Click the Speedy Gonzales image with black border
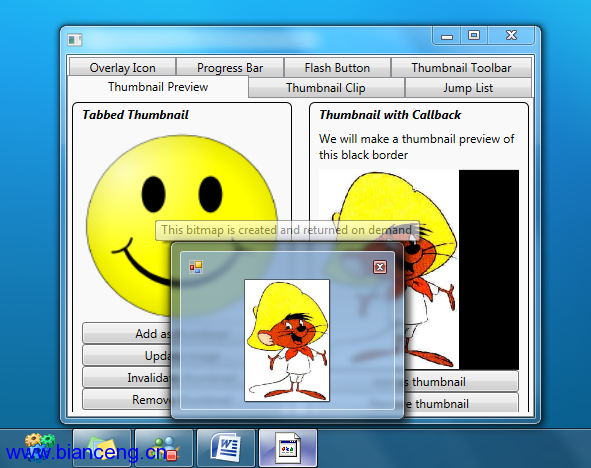 coord(419,269)
